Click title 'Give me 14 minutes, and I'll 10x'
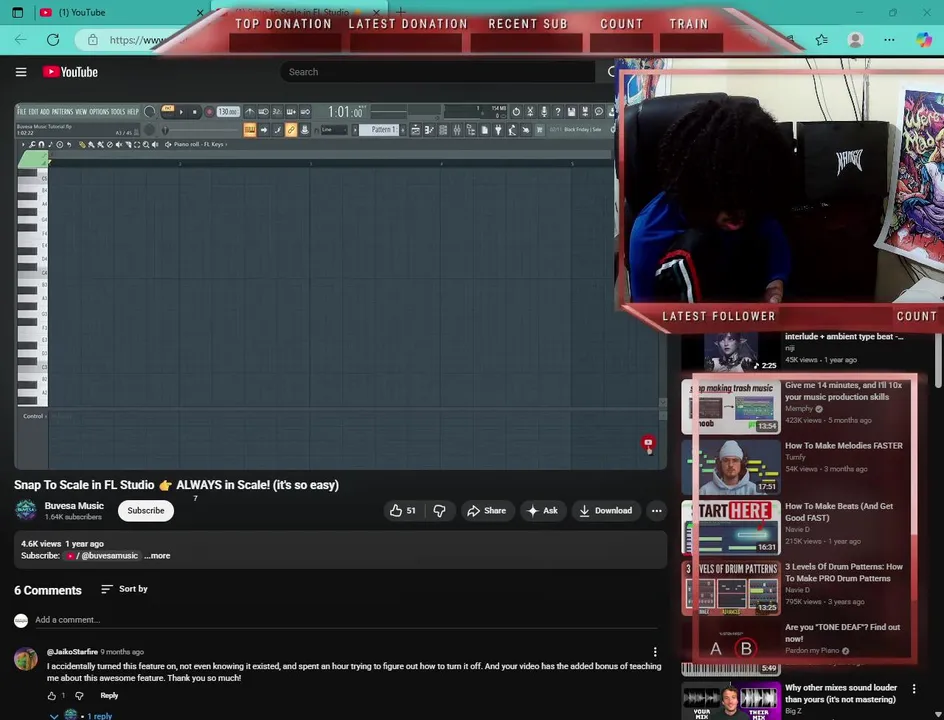The image size is (944, 720). click(x=843, y=391)
